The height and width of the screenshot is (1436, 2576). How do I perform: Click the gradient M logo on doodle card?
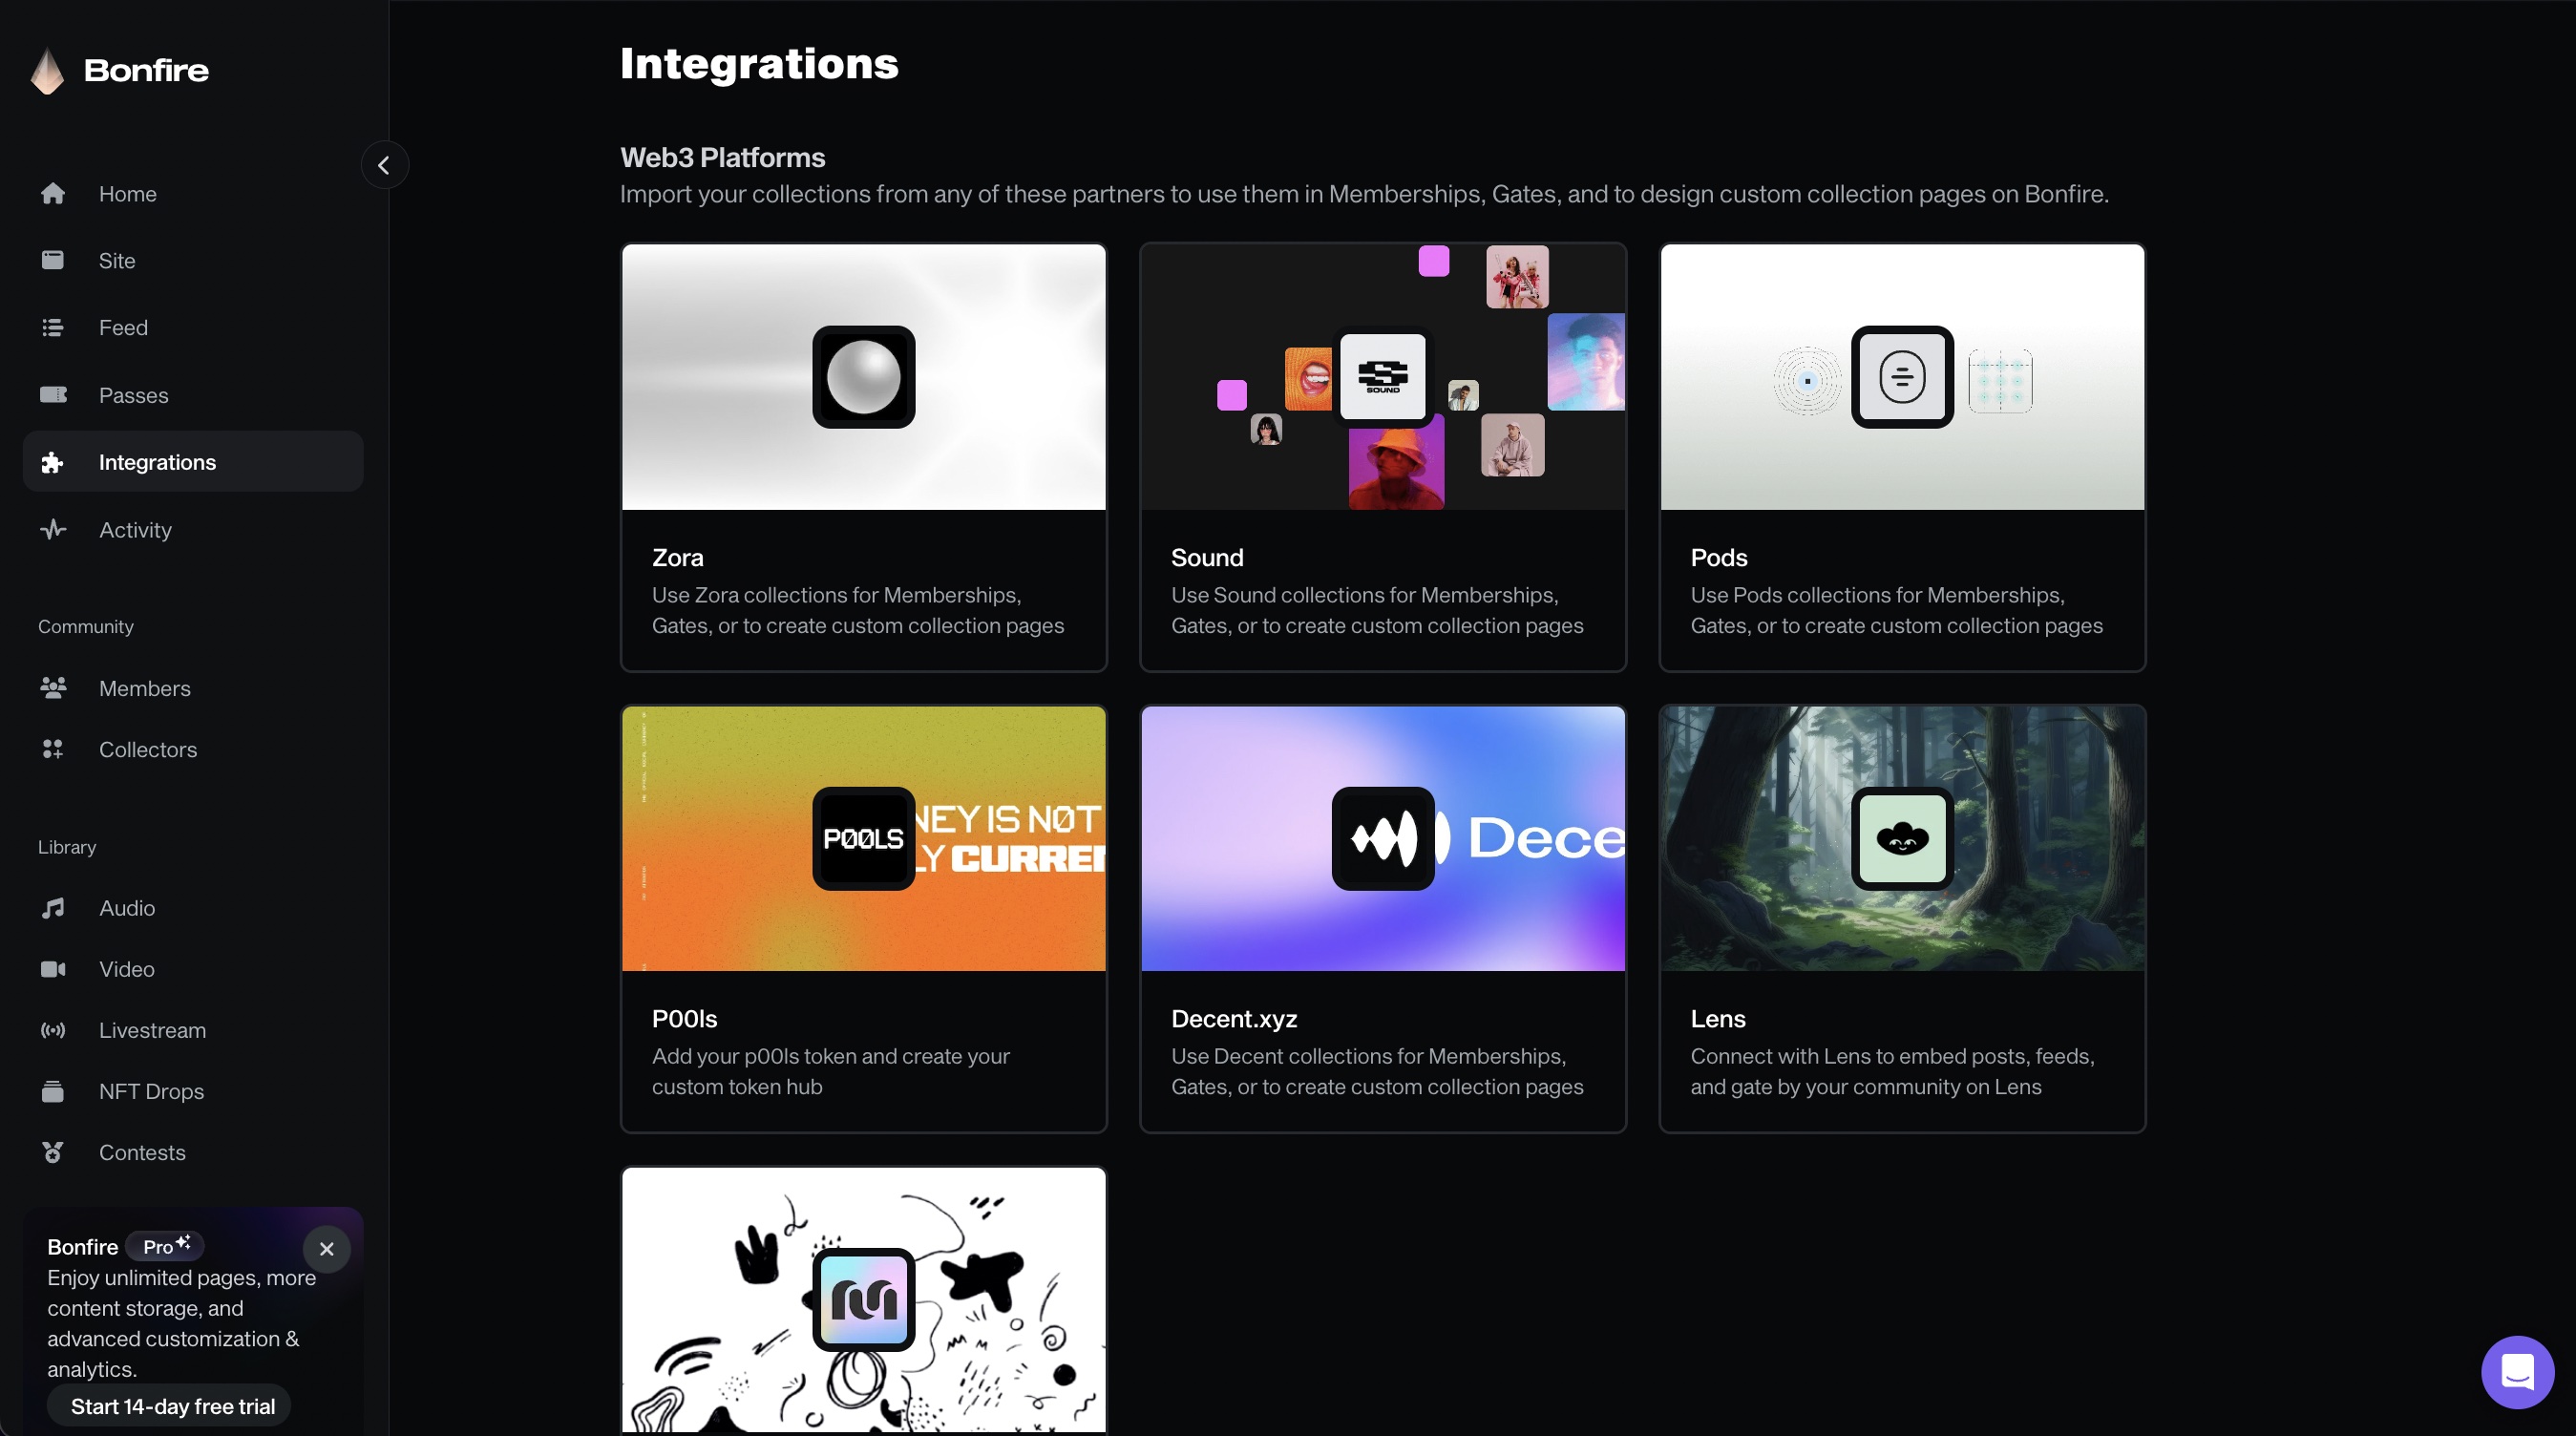tap(863, 1299)
